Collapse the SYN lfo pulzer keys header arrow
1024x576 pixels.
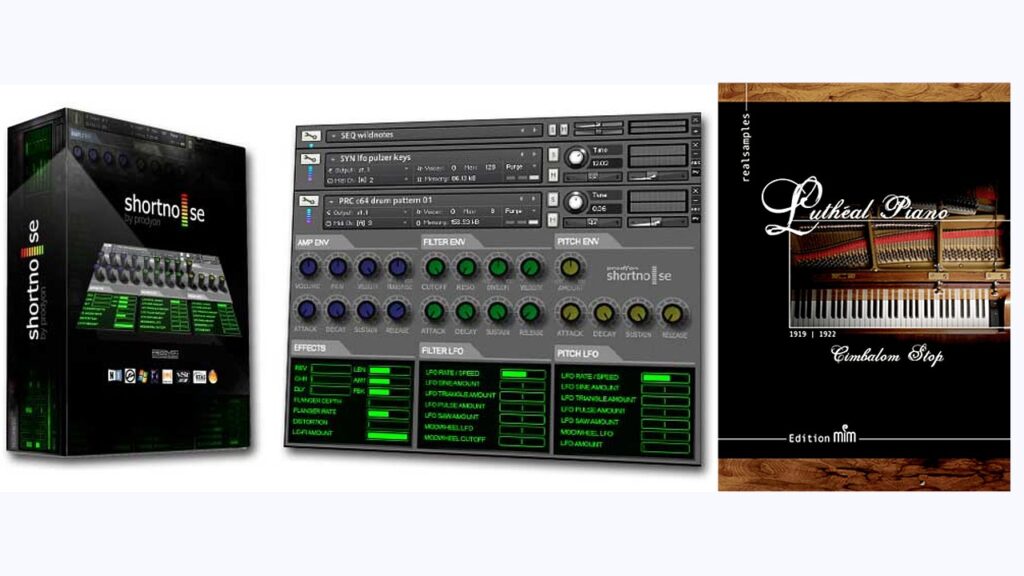pos(332,158)
